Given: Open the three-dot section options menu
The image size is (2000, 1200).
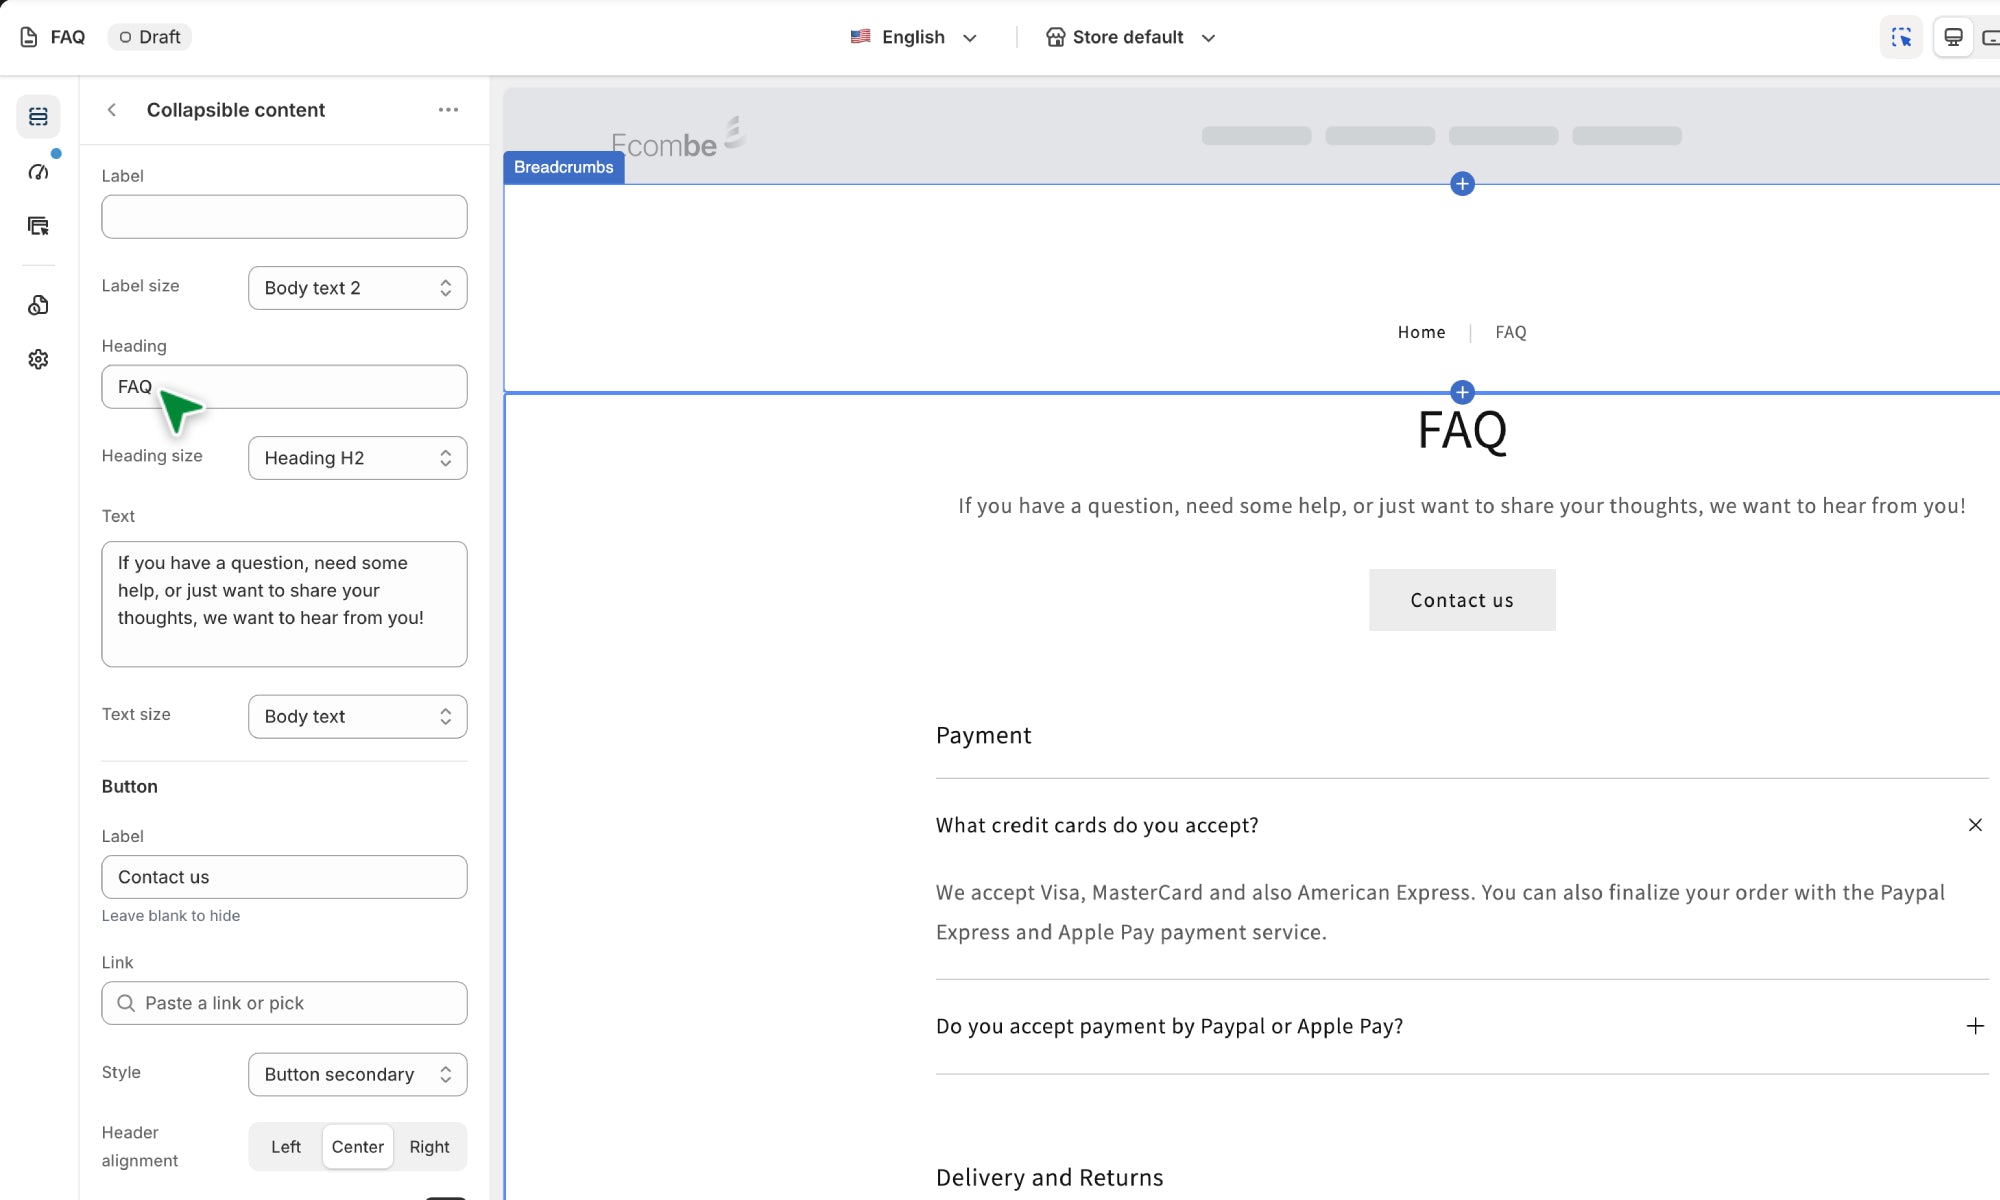Looking at the screenshot, I should (448, 110).
